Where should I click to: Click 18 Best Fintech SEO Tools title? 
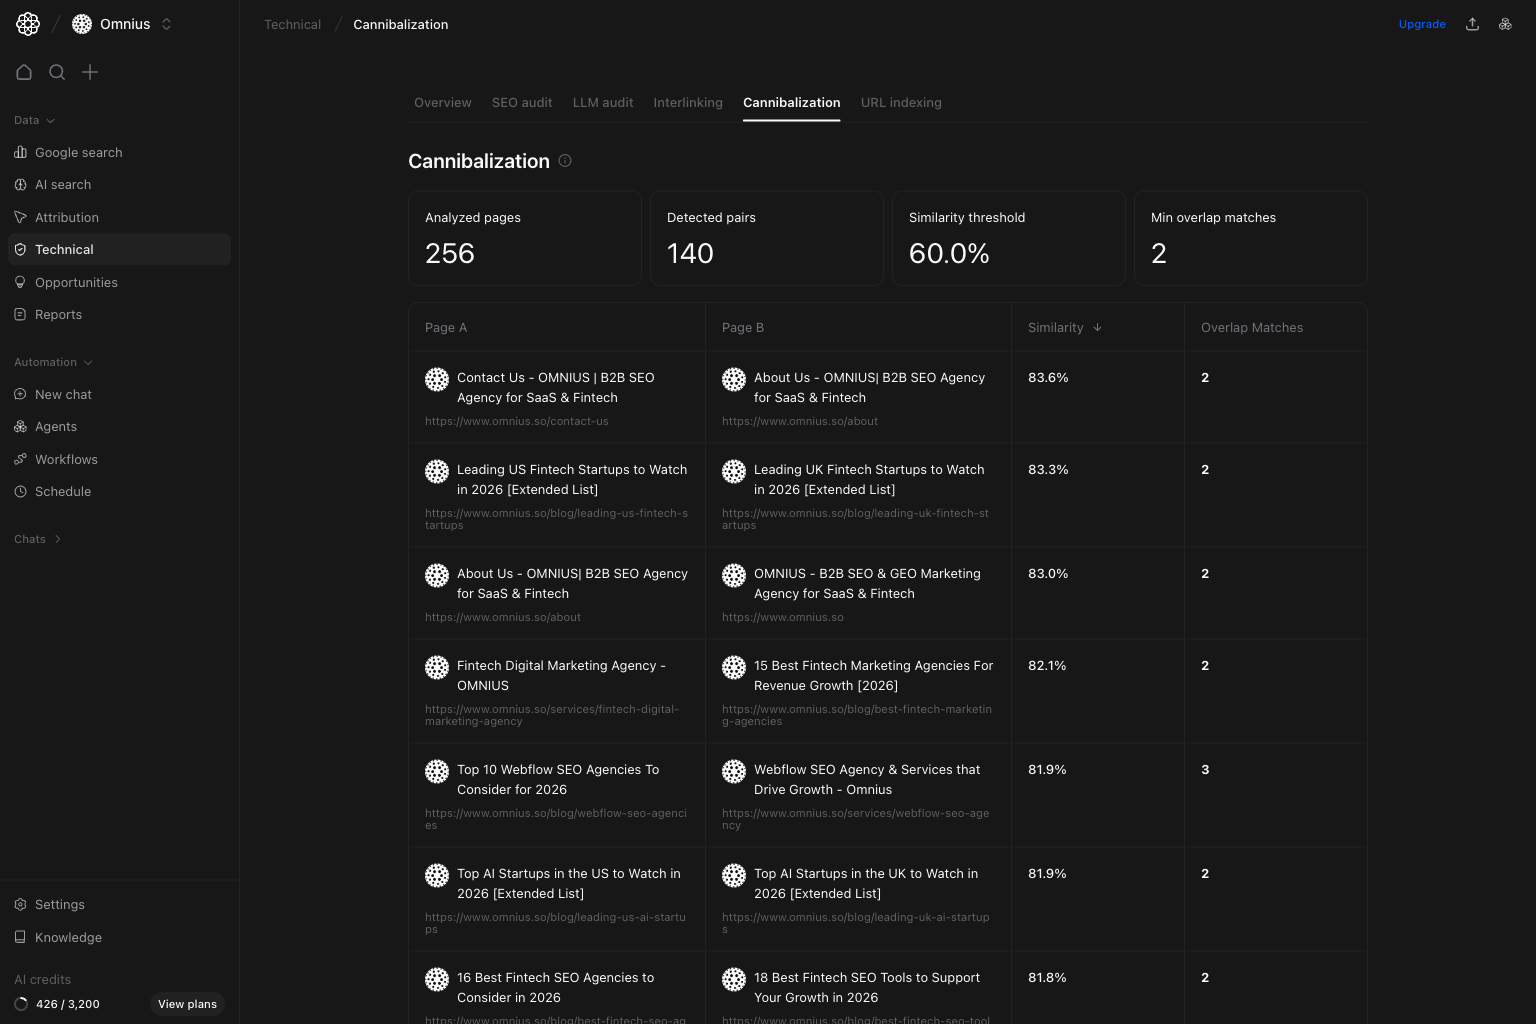pyautogui.click(x=867, y=987)
